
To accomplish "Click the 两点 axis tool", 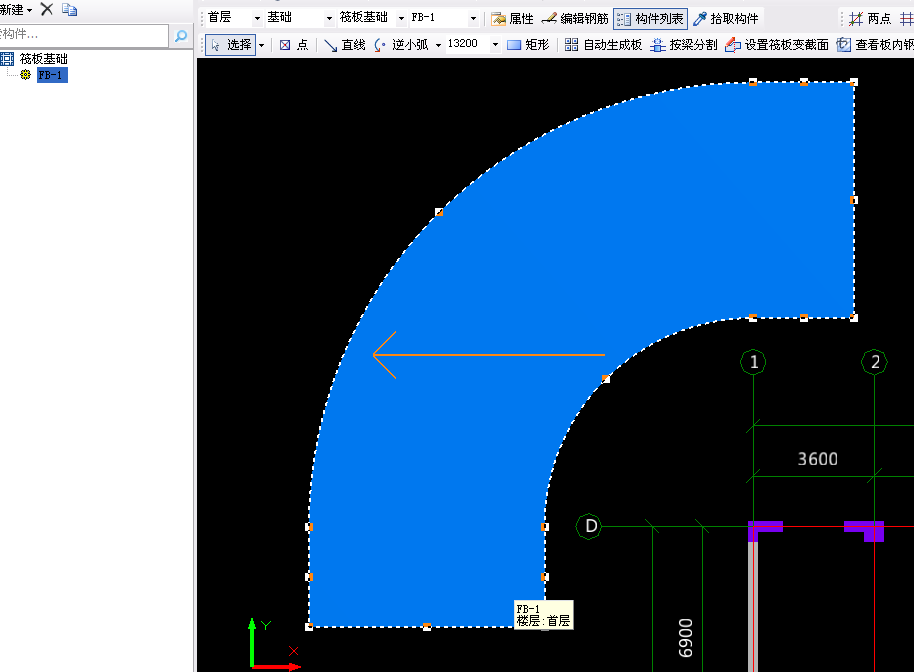I will (x=870, y=19).
